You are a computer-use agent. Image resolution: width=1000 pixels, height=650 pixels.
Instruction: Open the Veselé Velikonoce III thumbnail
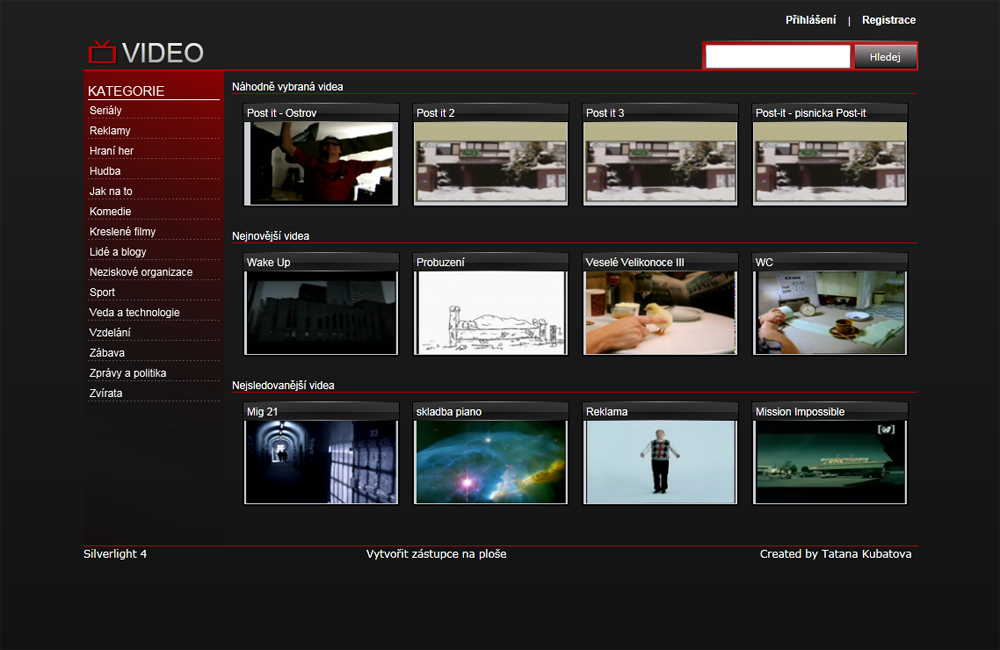[x=660, y=313]
